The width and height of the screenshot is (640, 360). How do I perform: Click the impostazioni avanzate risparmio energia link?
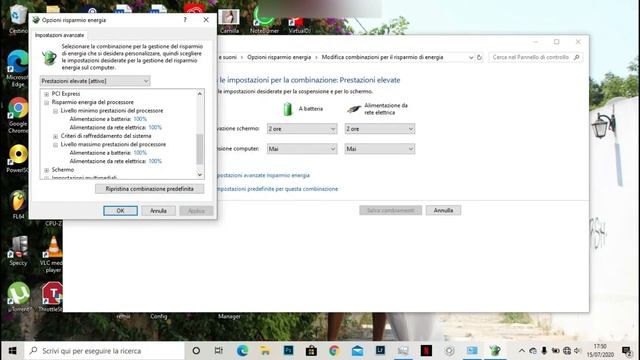coord(263,175)
